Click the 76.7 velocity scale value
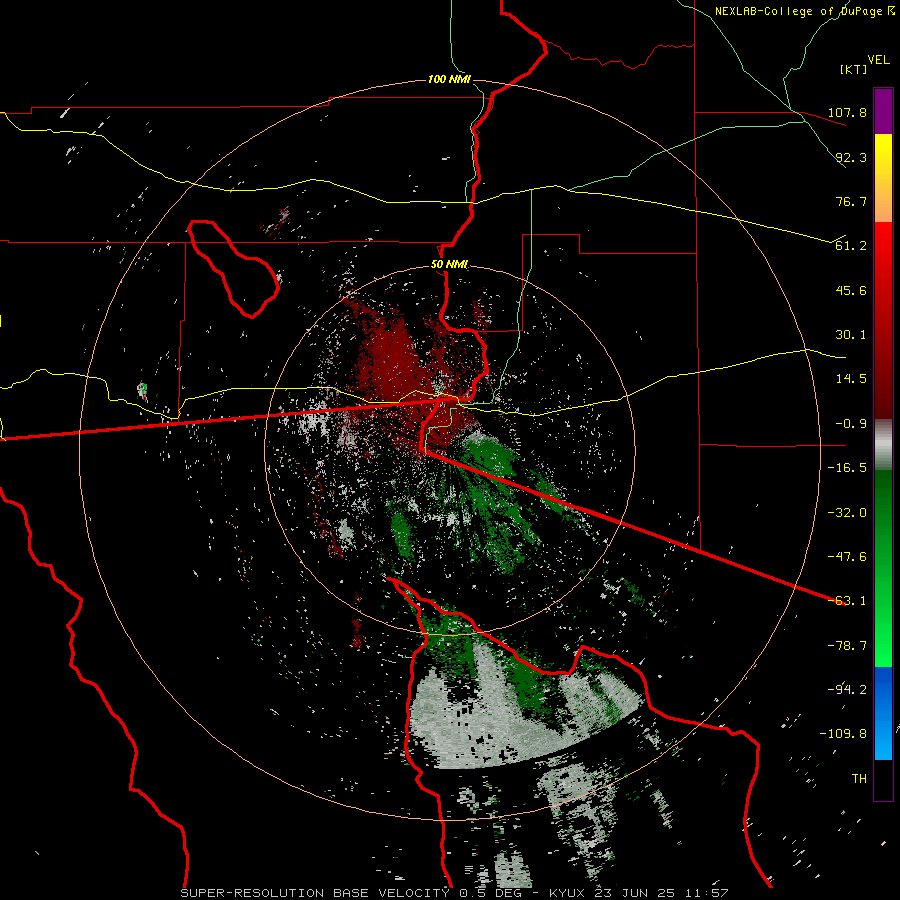900x900 pixels. 851,201
